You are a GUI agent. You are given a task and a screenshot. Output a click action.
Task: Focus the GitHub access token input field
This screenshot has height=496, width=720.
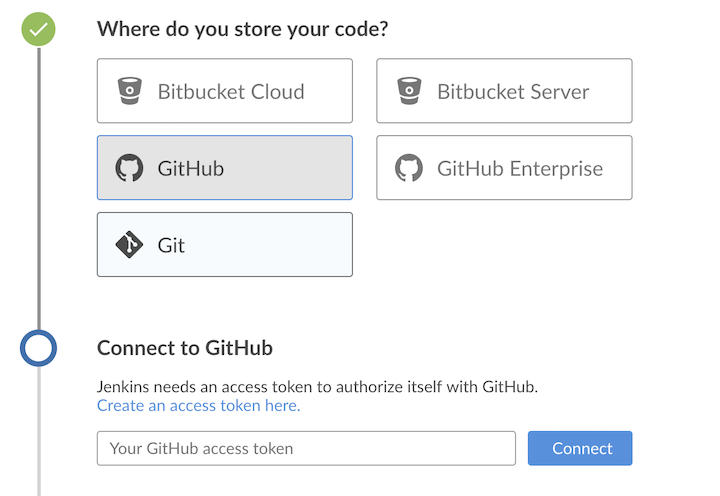click(x=306, y=448)
